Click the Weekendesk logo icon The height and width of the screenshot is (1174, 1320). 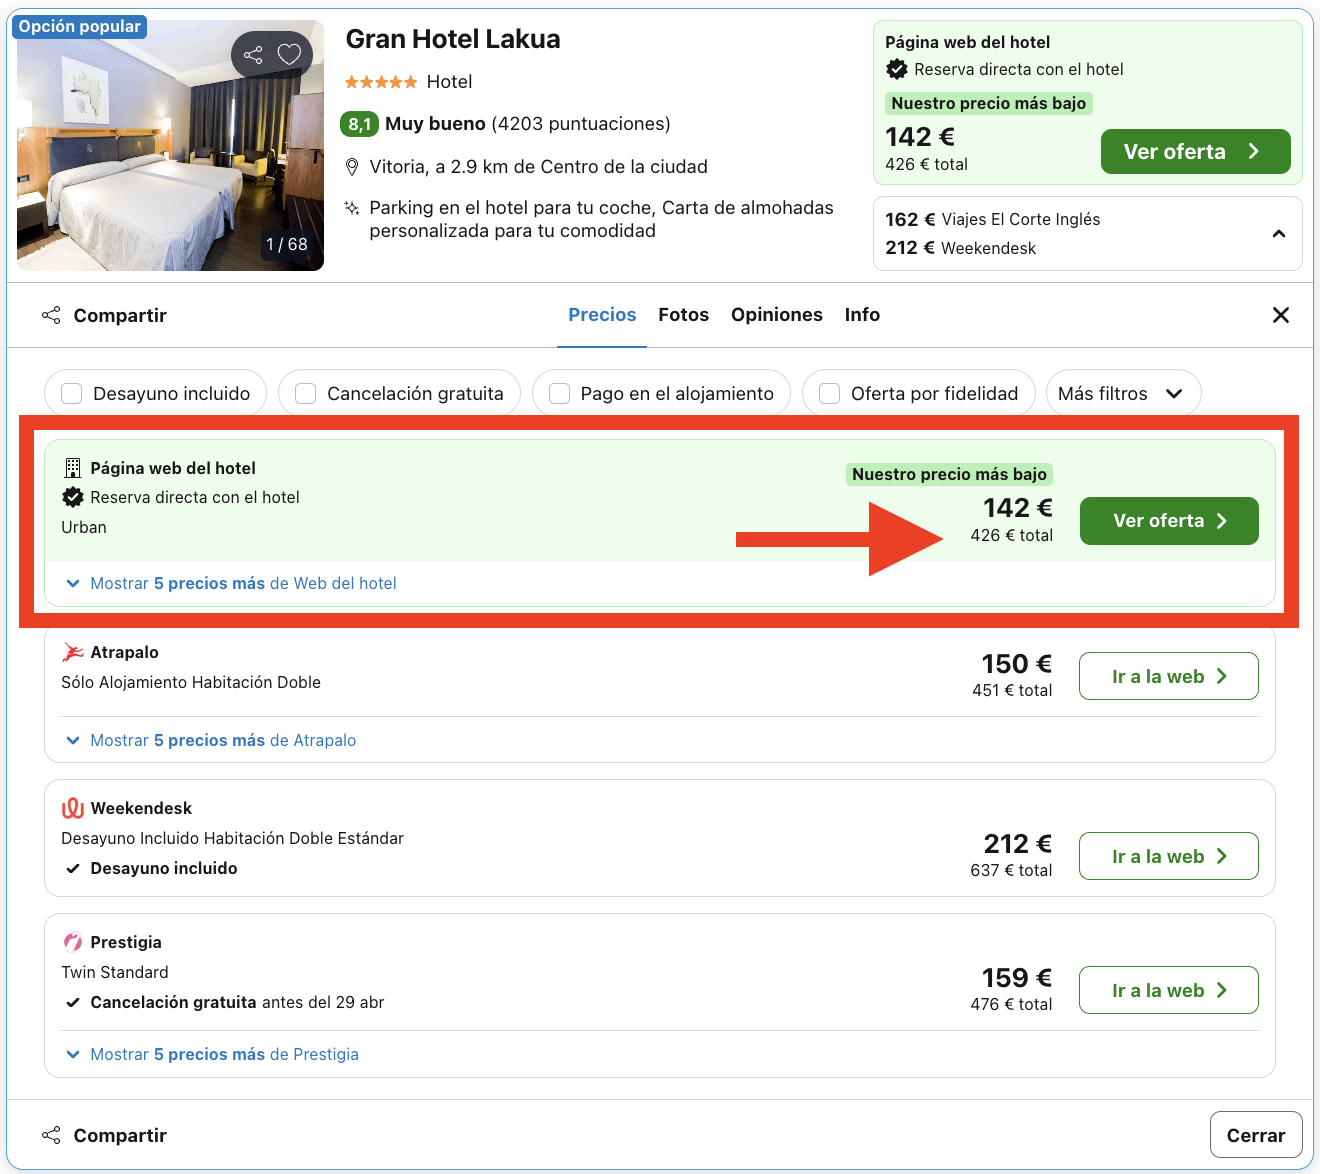pos(73,808)
